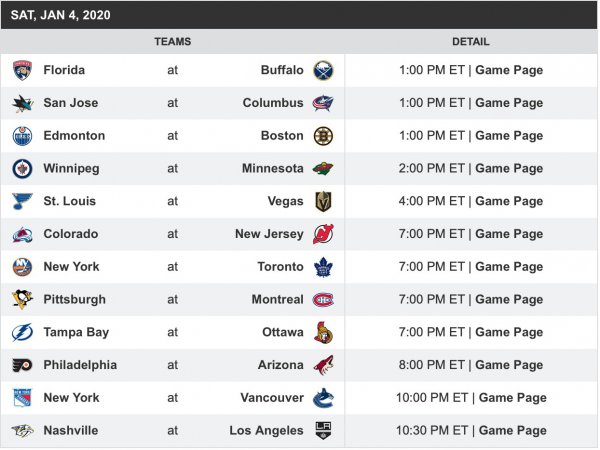Click the San Jose Sharks logo
Image resolution: width=600 pixels, height=450 pixels.
22,103
